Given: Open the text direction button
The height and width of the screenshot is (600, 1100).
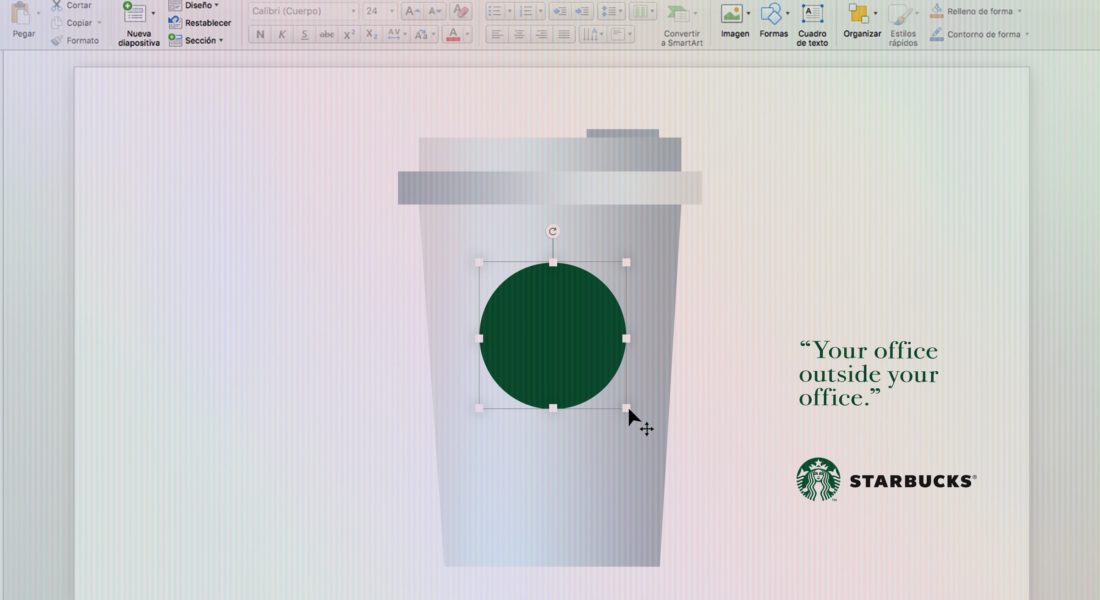Looking at the screenshot, I should click(x=592, y=34).
